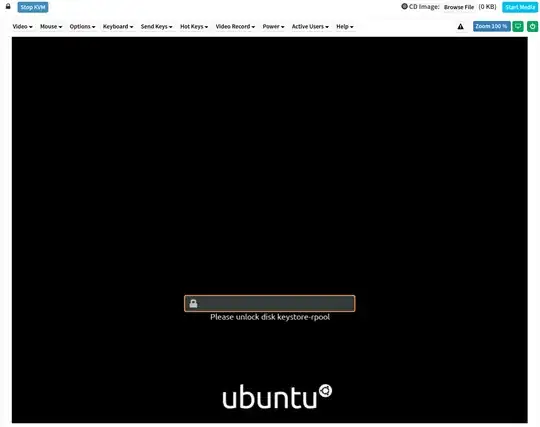Click the CD Image disc icon
This screenshot has width=540, height=427.
coord(404,7)
